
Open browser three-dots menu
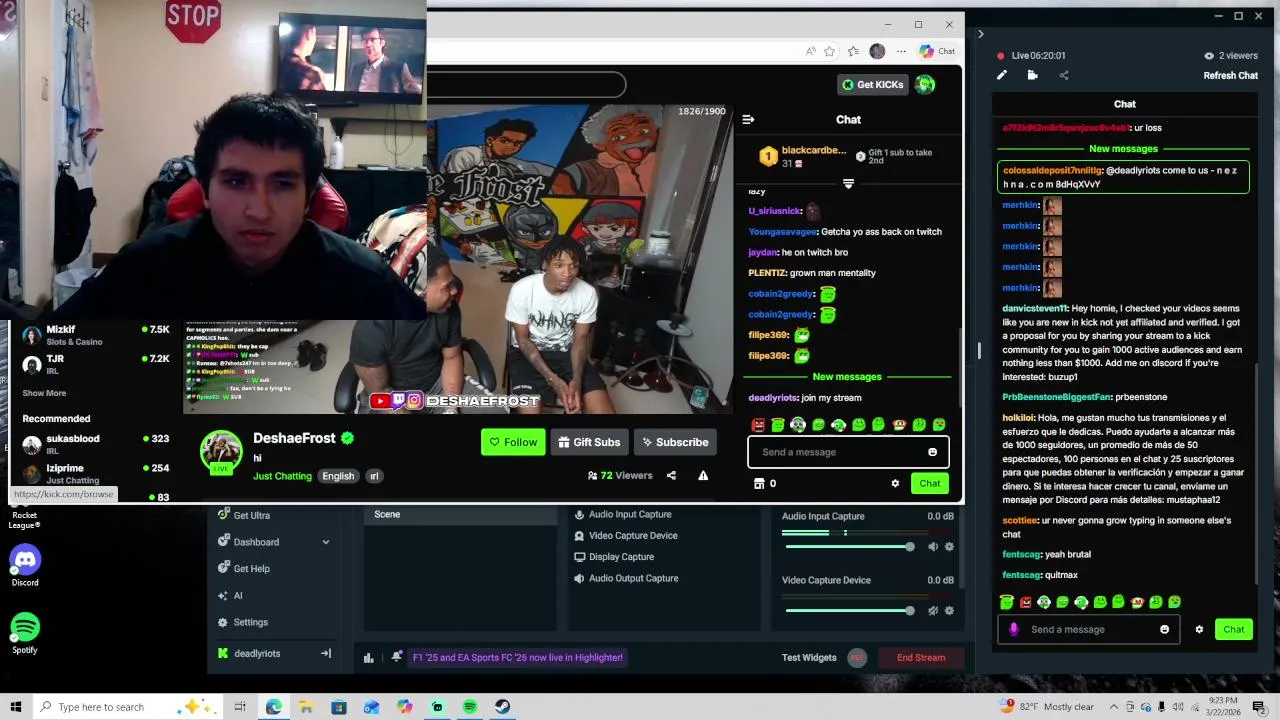[x=901, y=51]
